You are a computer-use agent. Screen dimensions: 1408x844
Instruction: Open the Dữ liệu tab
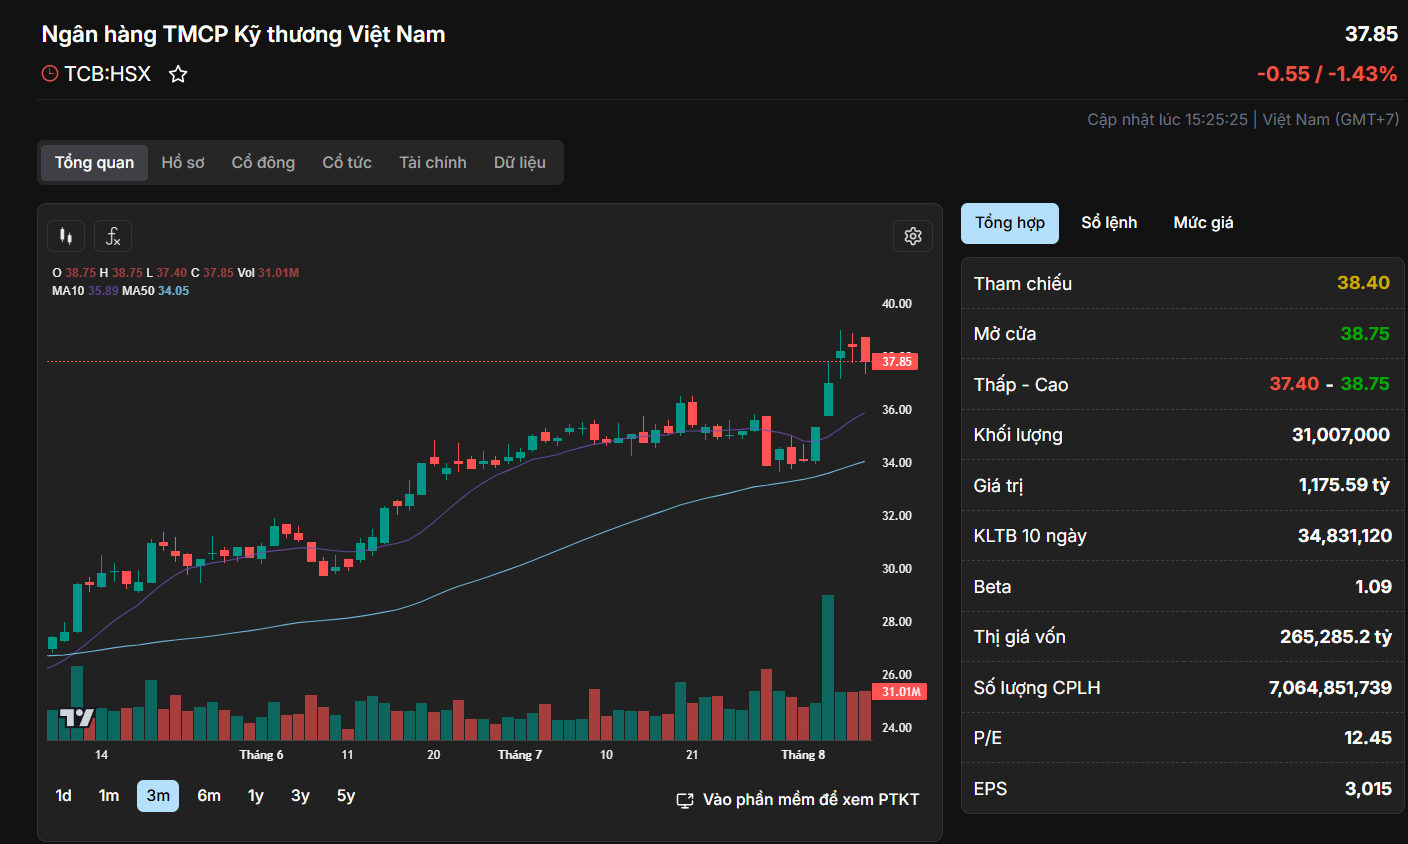point(520,163)
